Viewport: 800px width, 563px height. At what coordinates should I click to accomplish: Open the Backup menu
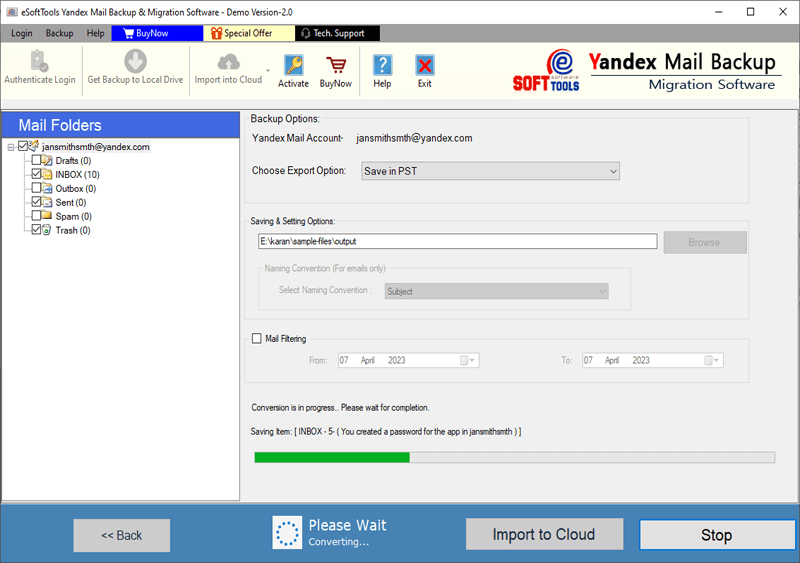(x=60, y=33)
